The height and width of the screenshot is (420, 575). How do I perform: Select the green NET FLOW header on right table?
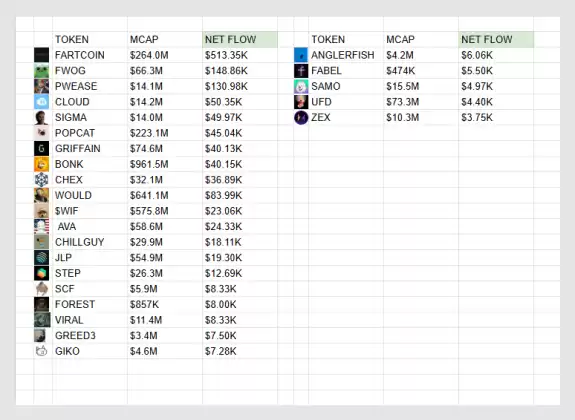pos(496,40)
